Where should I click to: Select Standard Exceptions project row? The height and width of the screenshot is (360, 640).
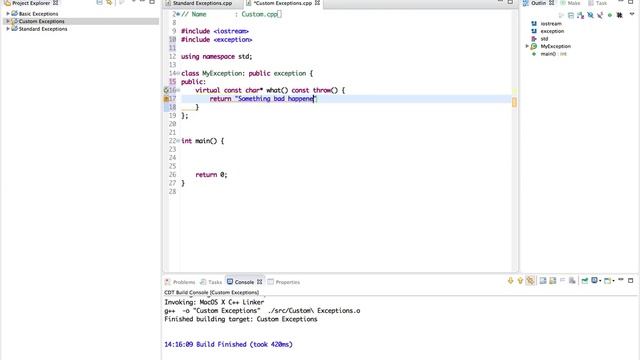[x=80, y=29]
